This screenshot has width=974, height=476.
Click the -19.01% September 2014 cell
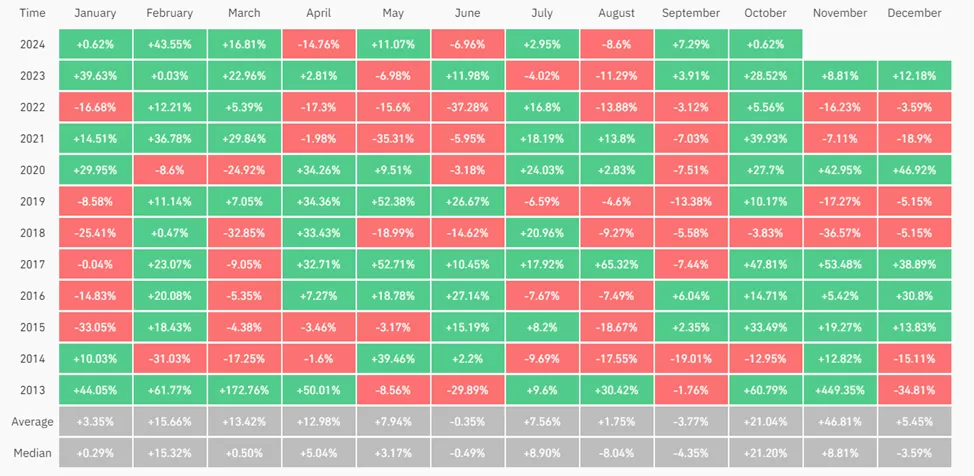[690, 359]
